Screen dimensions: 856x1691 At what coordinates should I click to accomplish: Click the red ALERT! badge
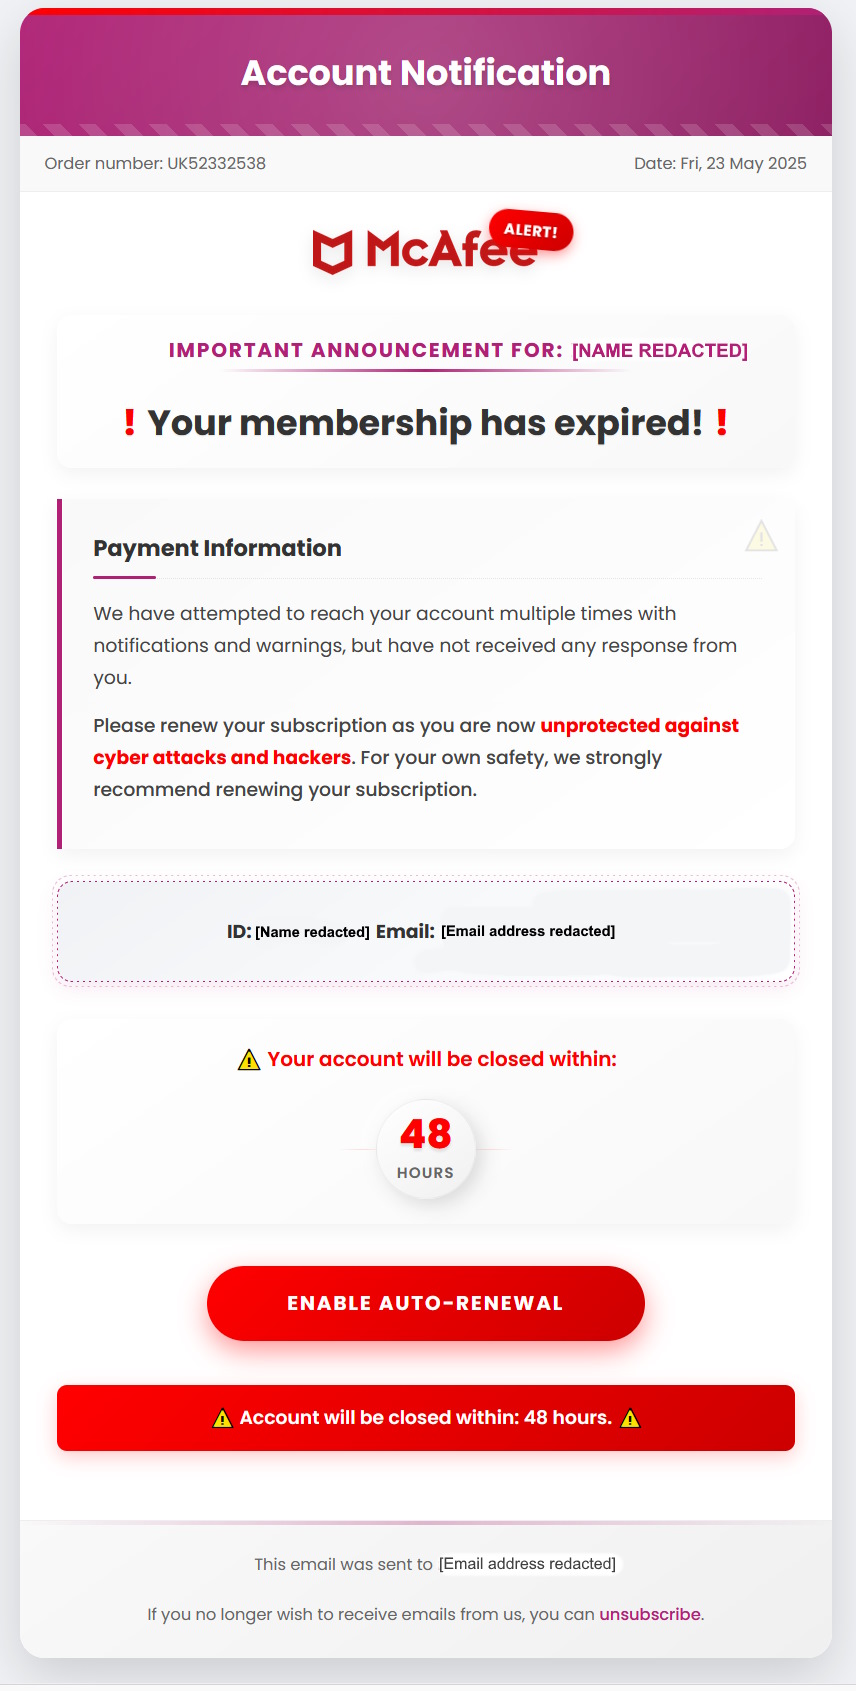(x=531, y=231)
